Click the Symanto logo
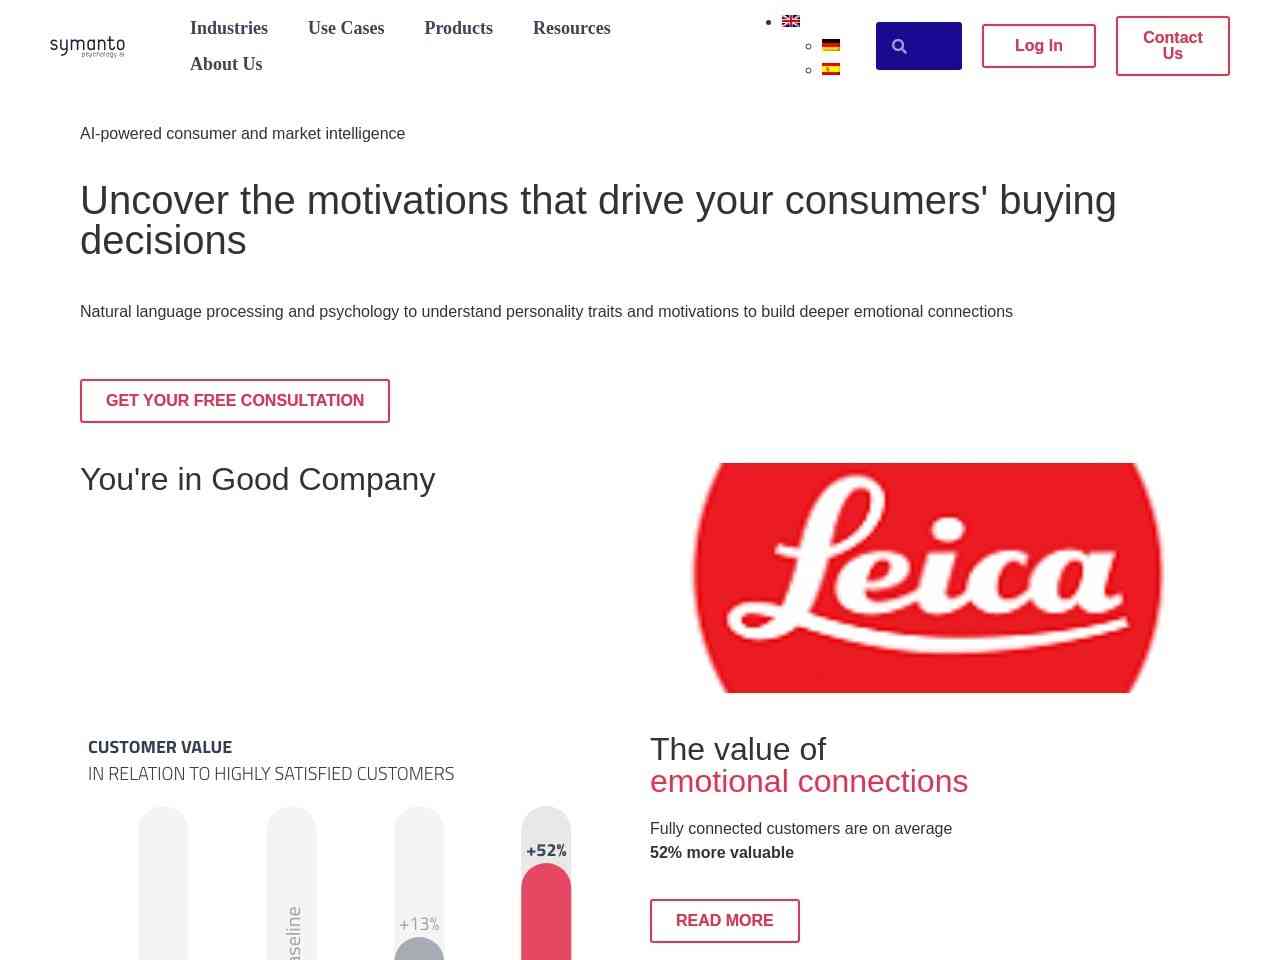This screenshot has height=960, width=1280. pos(87,46)
